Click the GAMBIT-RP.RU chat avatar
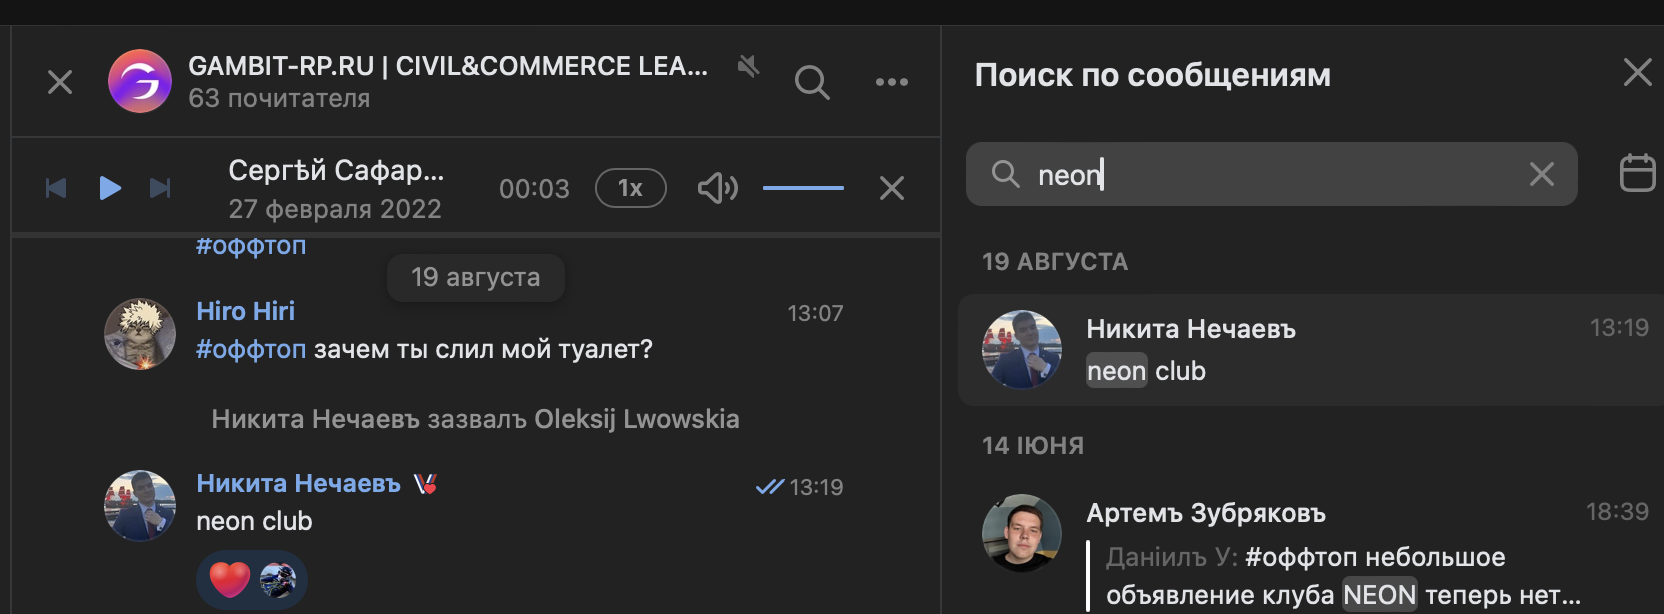 click(x=140, y=81)
